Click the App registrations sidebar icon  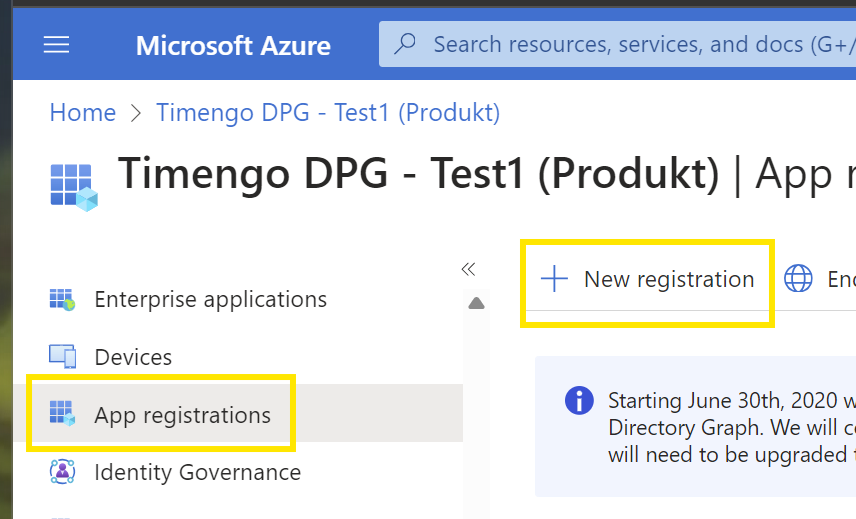[62, 414]
